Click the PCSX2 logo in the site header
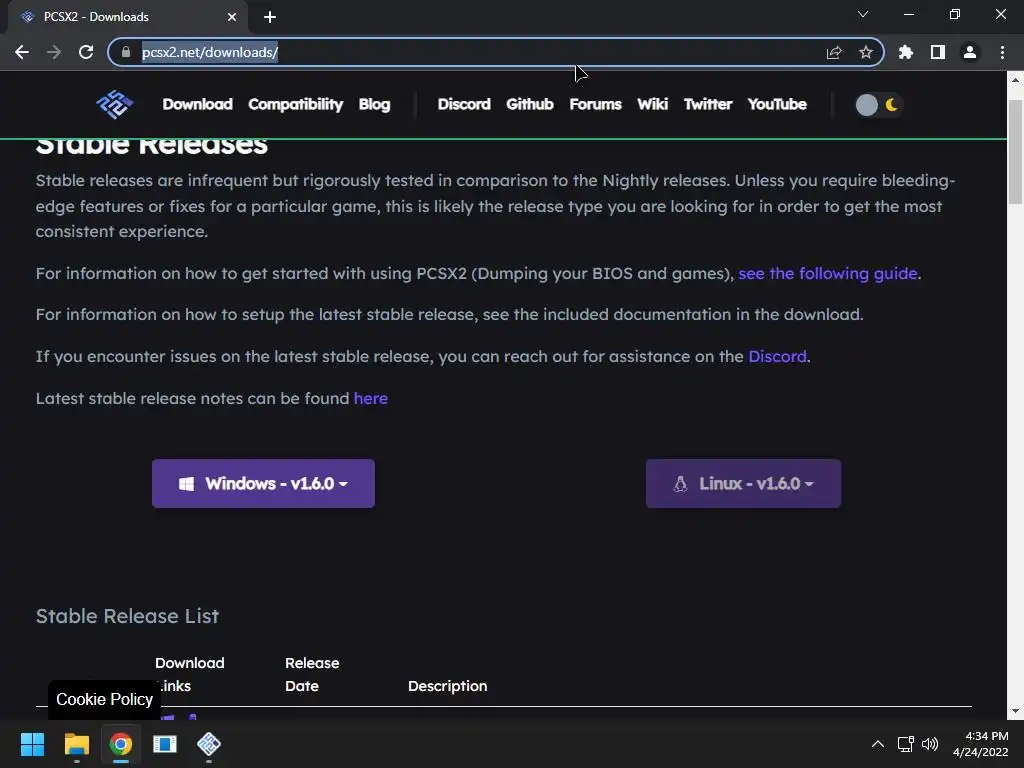The height and width of the screenshot is (768, 1024). (114, 104)
